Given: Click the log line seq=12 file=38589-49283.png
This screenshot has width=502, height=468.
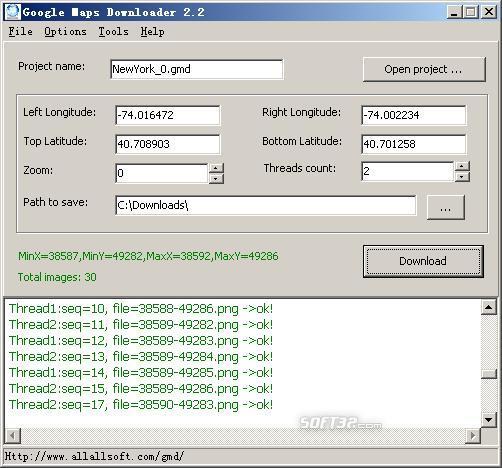Looking at the screenshot, I should point(141,341).
